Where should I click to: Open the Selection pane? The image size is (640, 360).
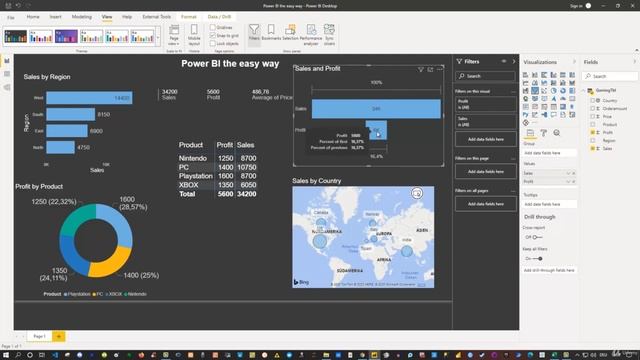[290, 33]
